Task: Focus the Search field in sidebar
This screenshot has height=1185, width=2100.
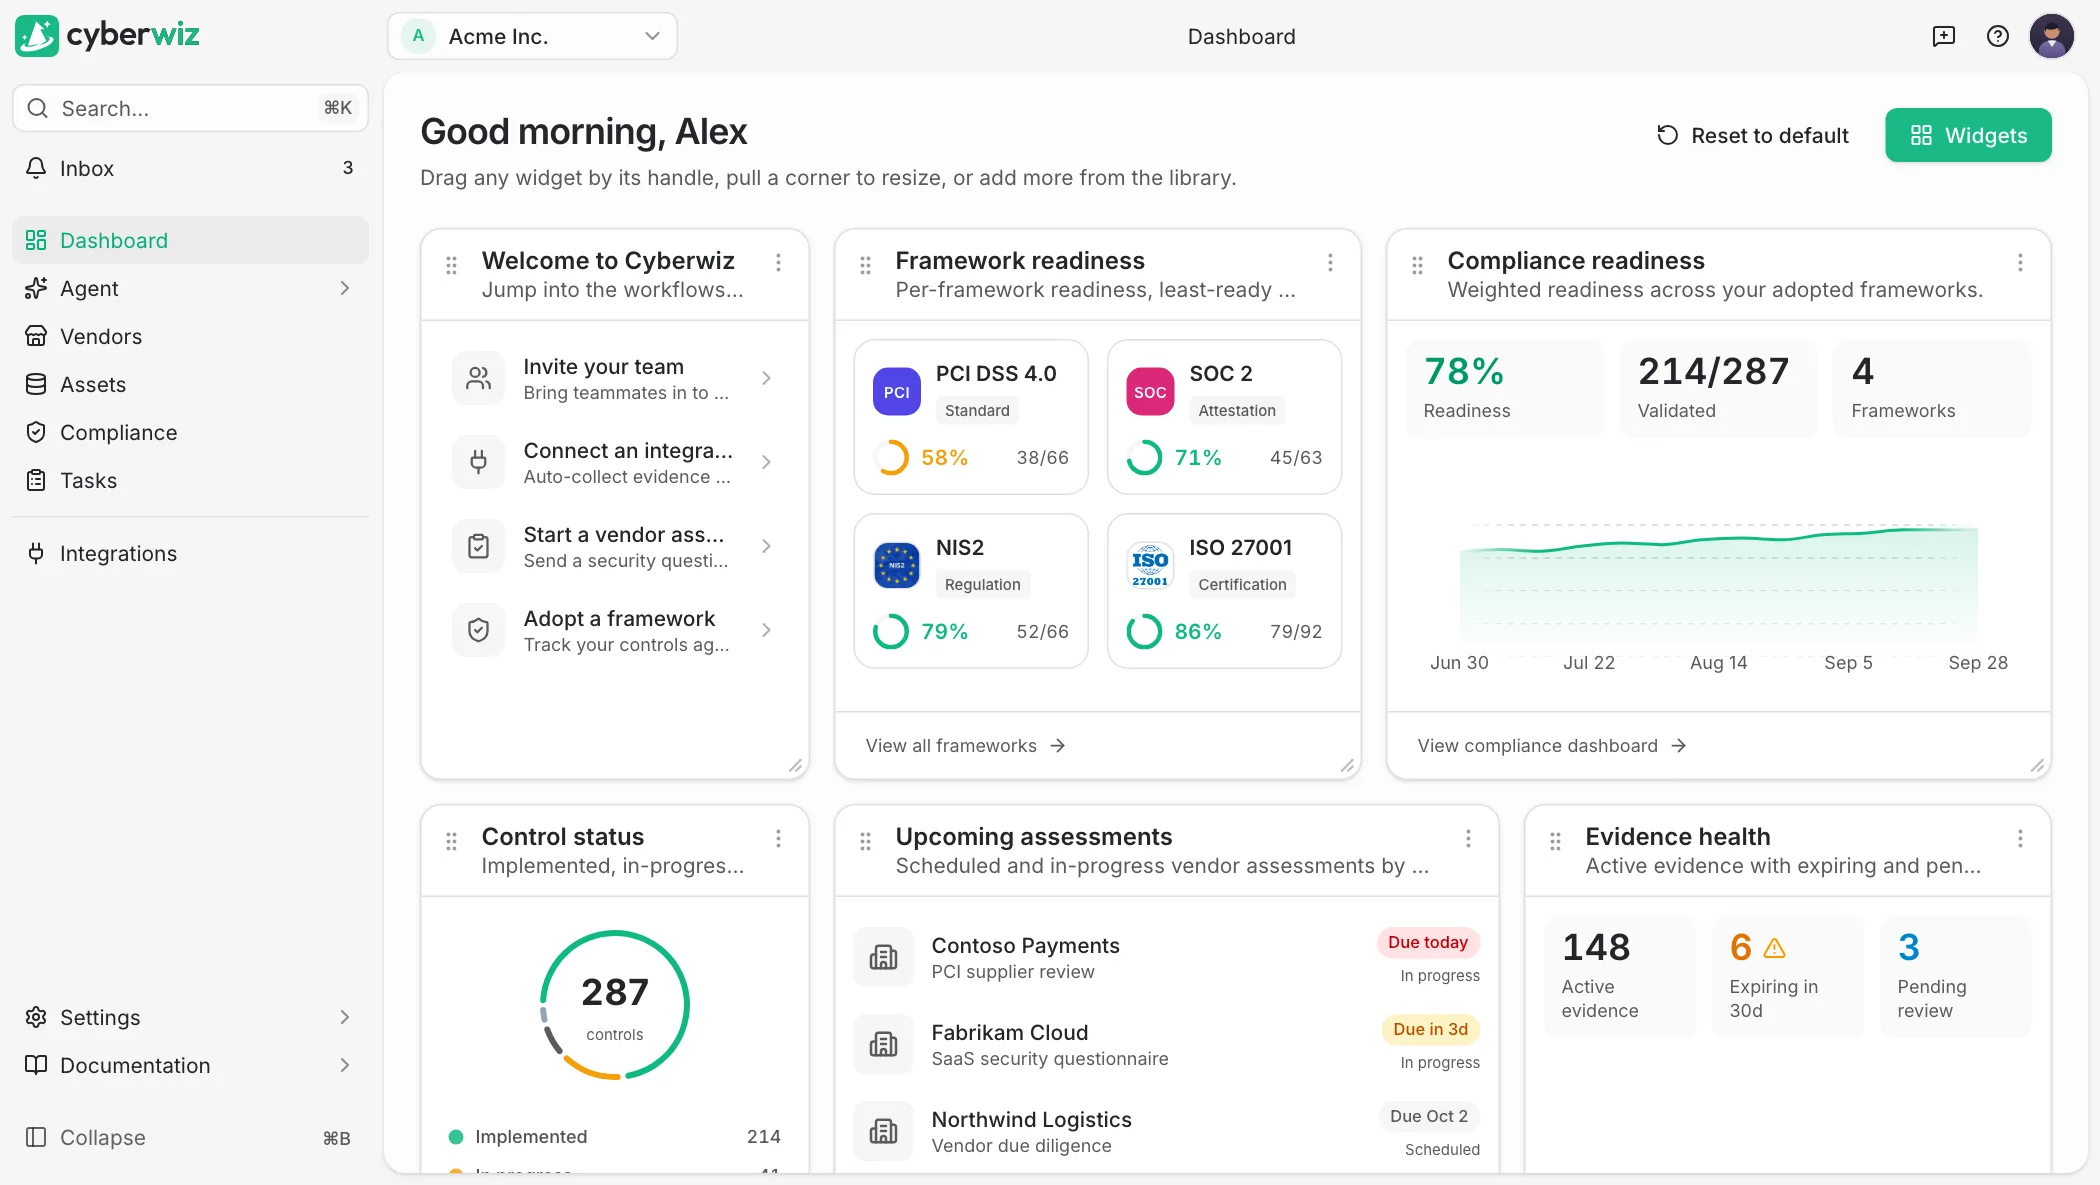Action: [x=190, y=109]
